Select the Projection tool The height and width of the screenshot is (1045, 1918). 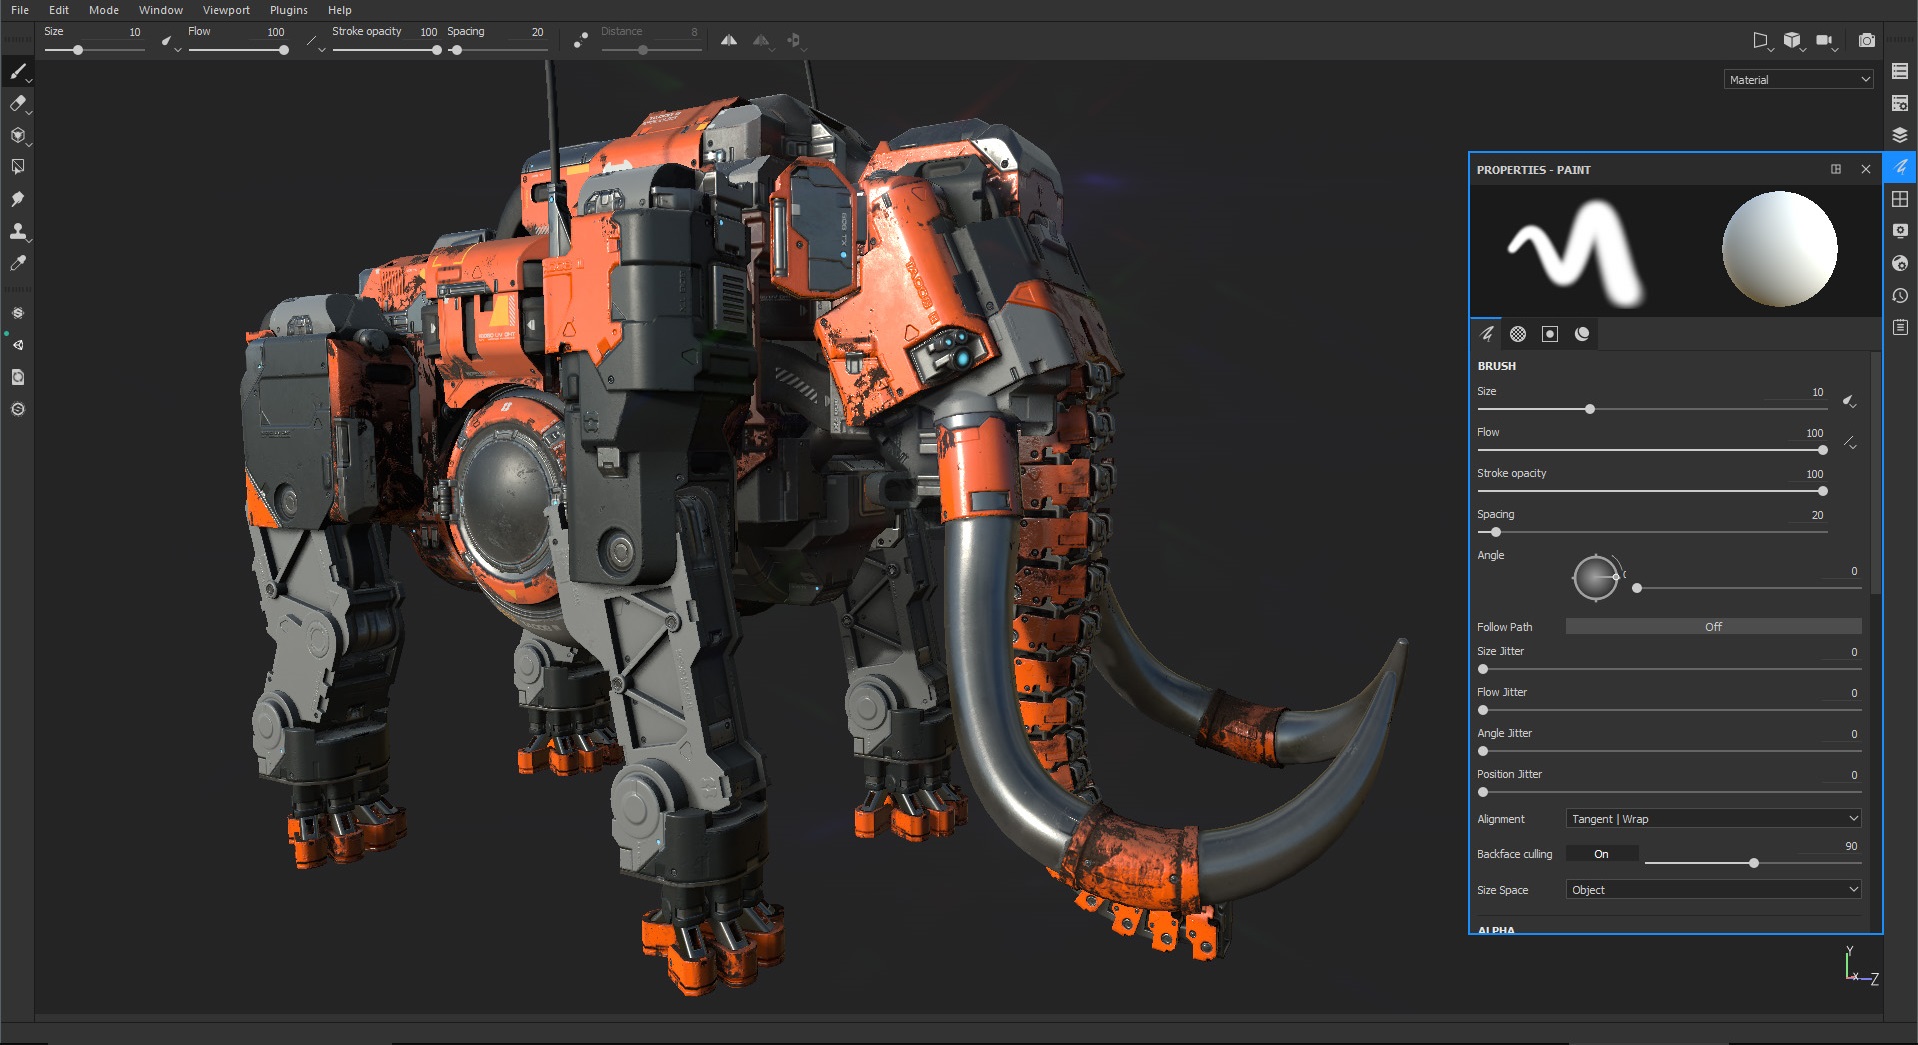18,135
